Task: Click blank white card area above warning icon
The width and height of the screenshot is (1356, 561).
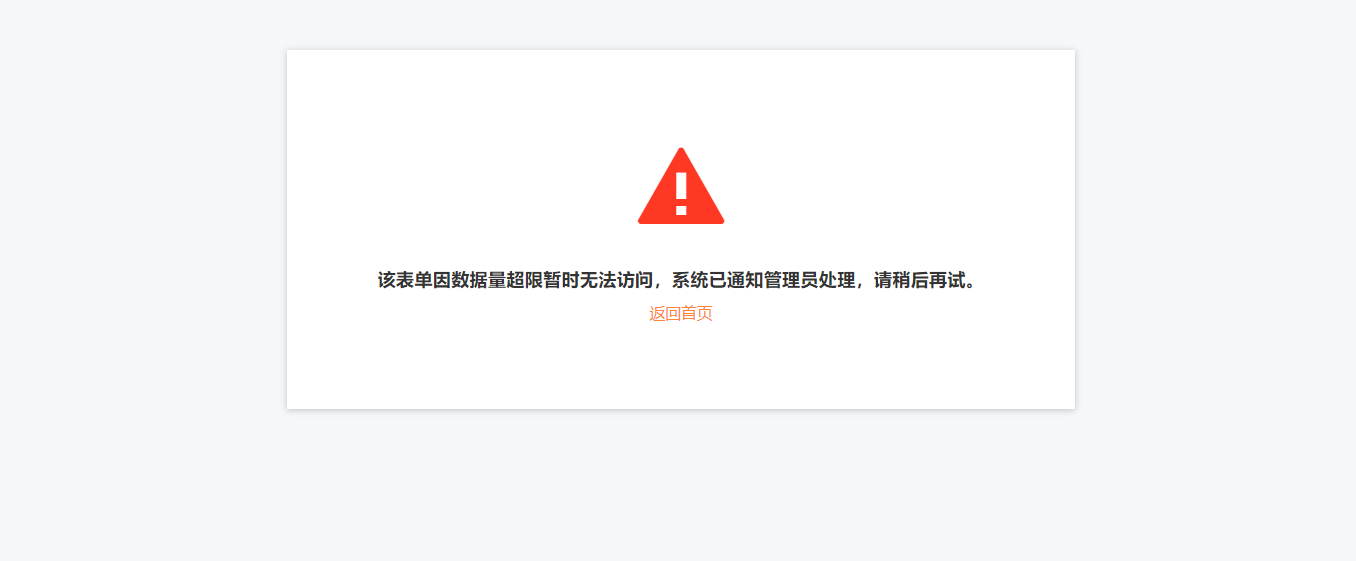Action: [x=681, y=95]
